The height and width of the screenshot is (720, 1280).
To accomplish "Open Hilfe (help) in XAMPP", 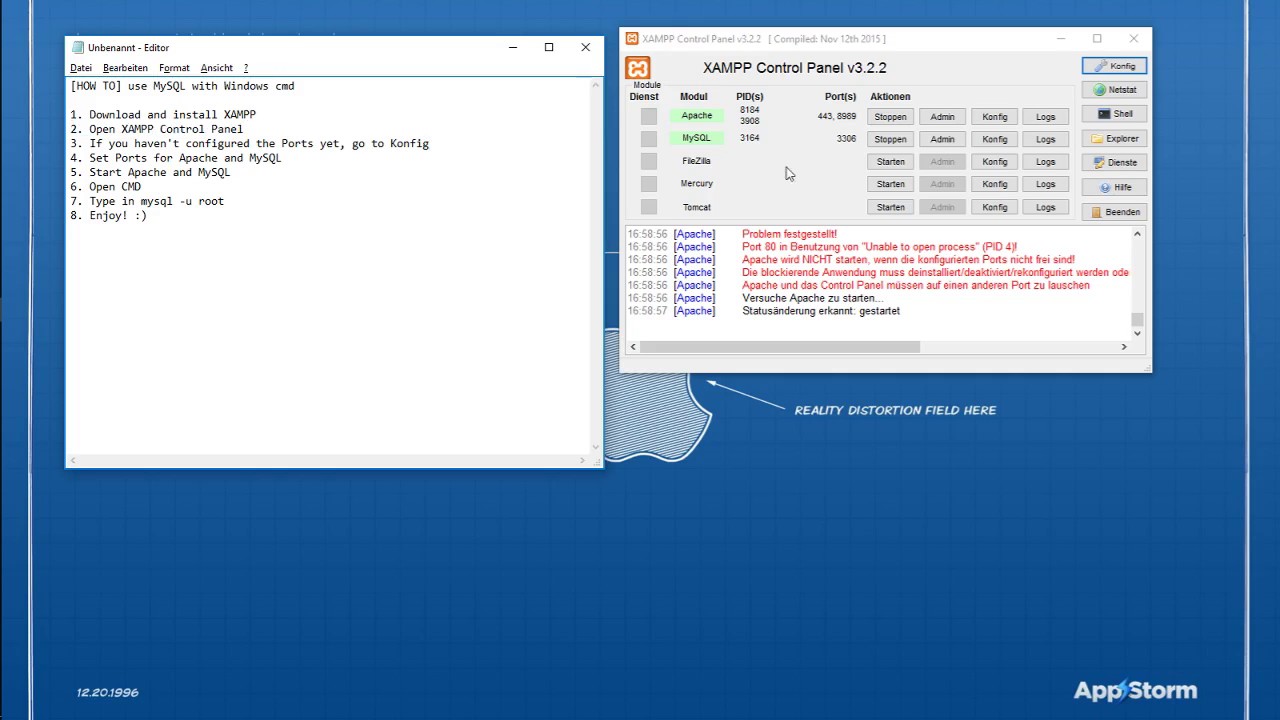I will (1114, 188).
